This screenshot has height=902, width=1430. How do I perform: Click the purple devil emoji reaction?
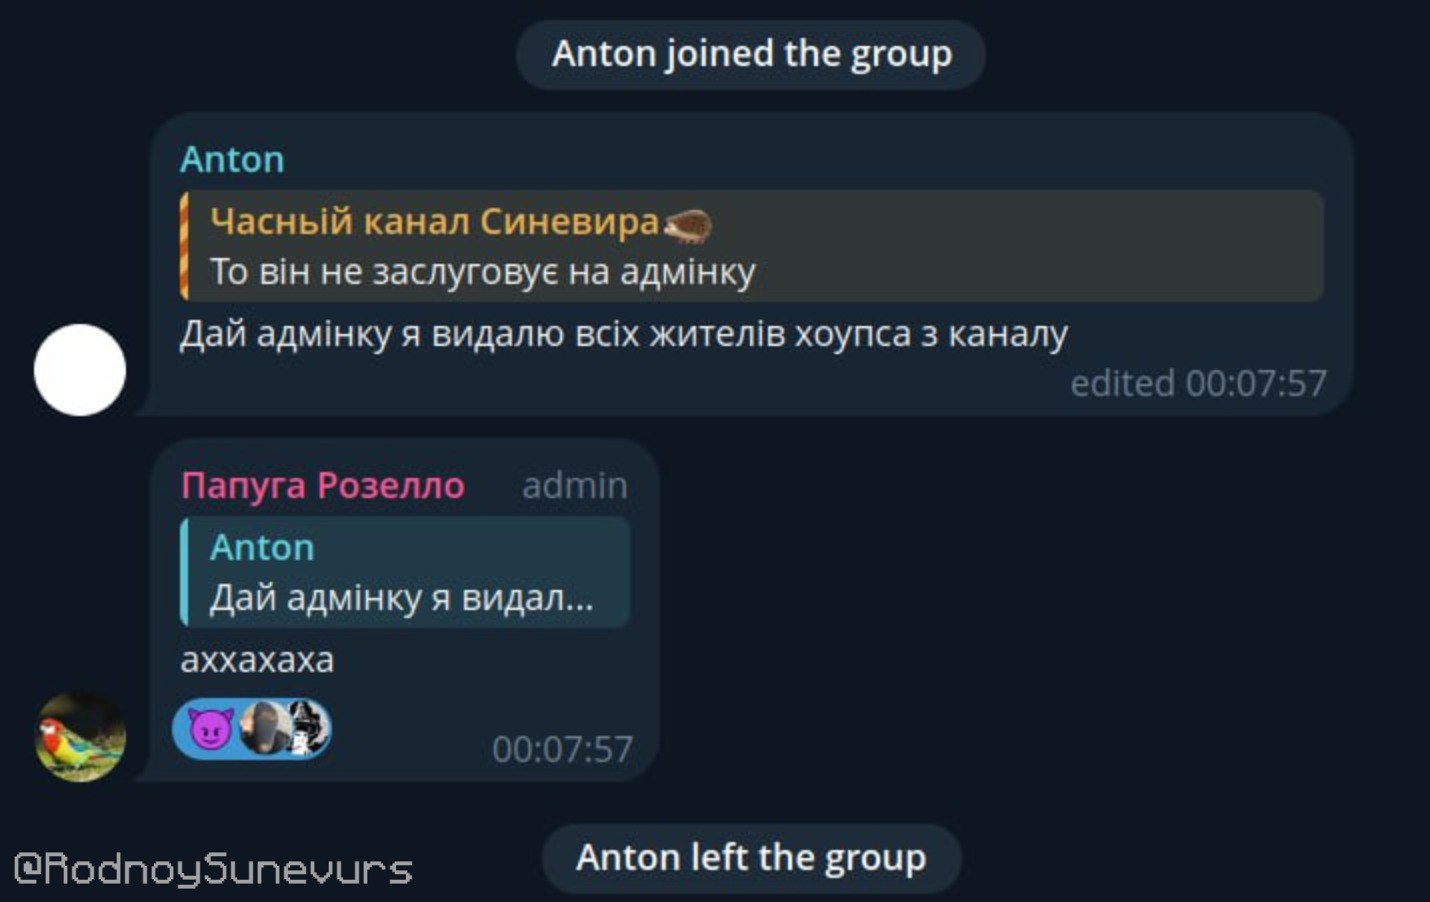(210, 729)
